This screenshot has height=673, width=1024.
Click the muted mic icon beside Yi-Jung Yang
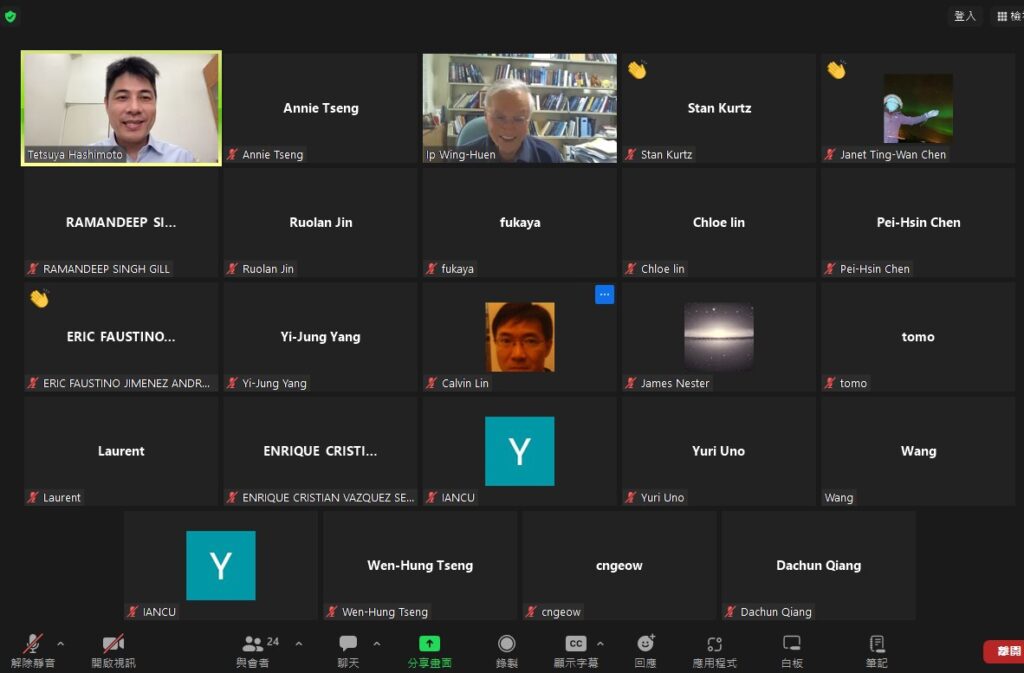click(232, 383)
